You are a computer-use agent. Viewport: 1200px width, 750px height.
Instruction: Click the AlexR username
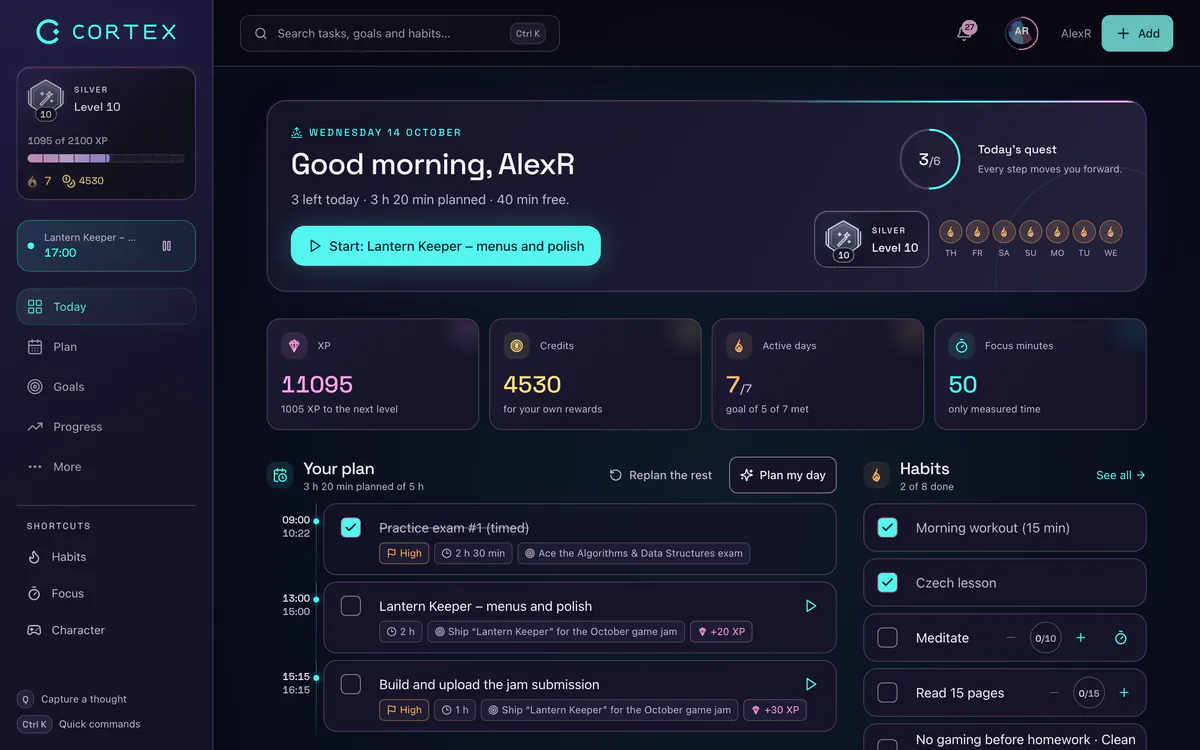(1076, 33)
